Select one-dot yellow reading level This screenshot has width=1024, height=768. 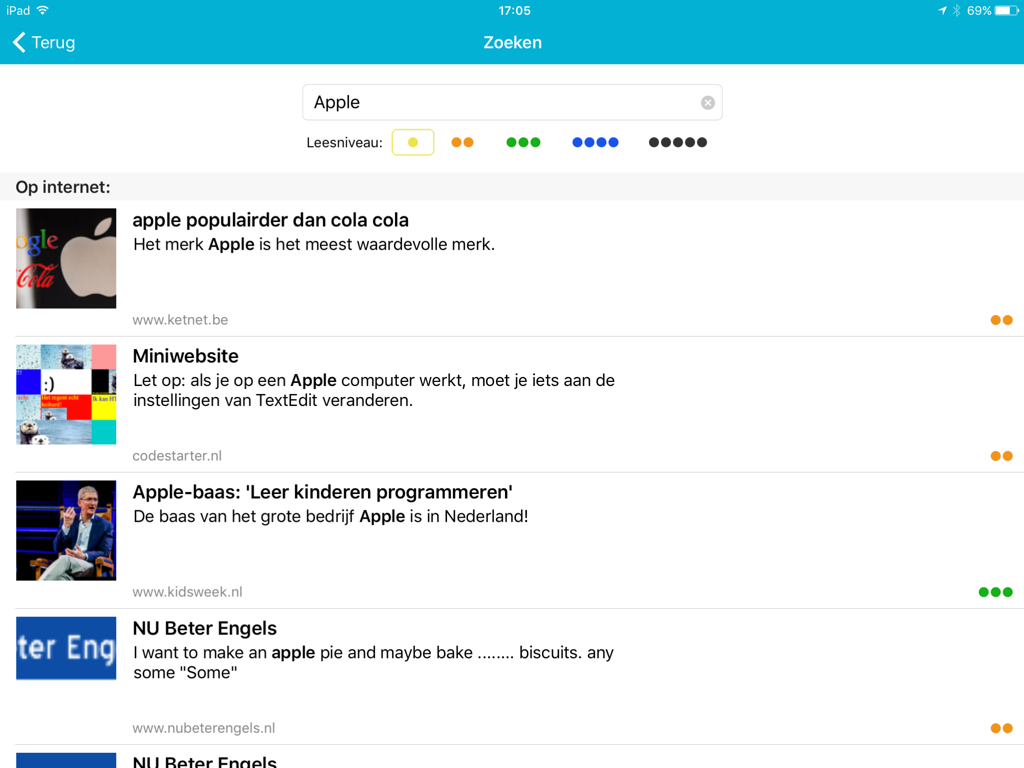[x=413, y=142]
